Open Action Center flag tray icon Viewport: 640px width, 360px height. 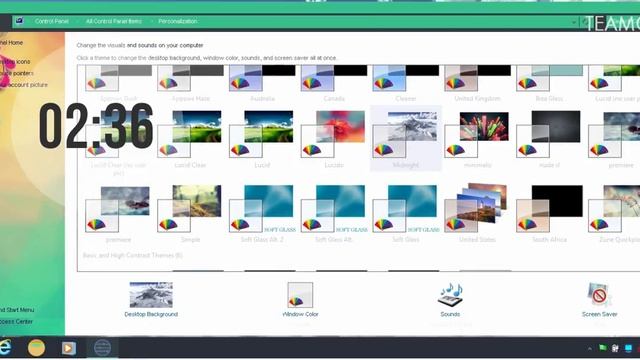(x=602, y=348)
